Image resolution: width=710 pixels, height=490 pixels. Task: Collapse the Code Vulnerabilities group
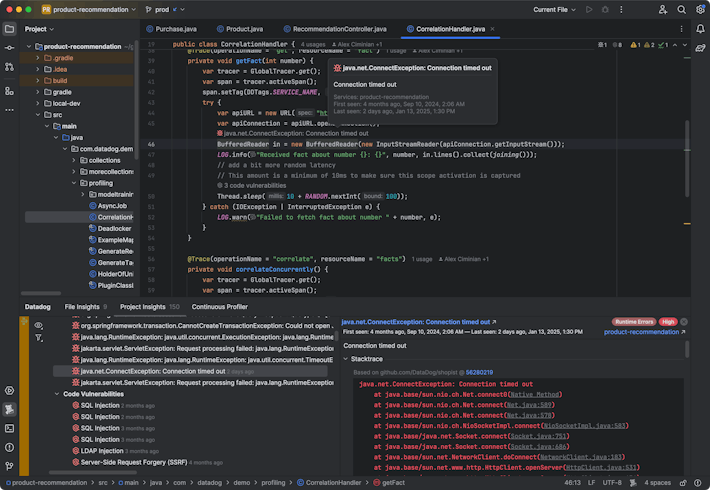(x=57, y=394)
